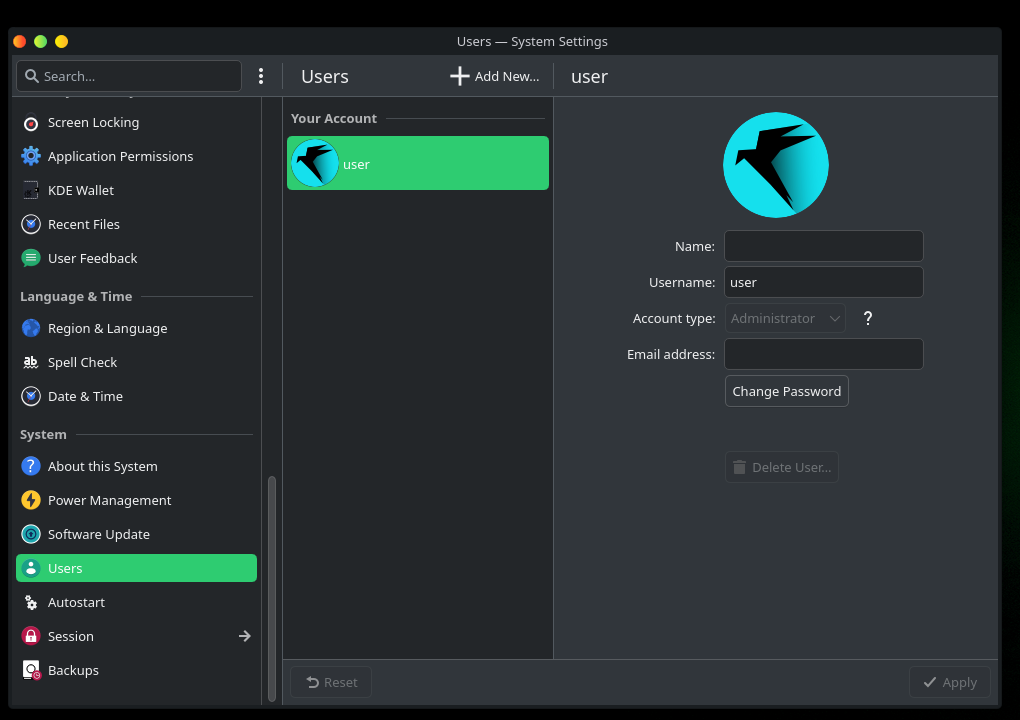Click the Software Update icon
The width and height of the screenshot is (1020, 720).
pos(31,535)
